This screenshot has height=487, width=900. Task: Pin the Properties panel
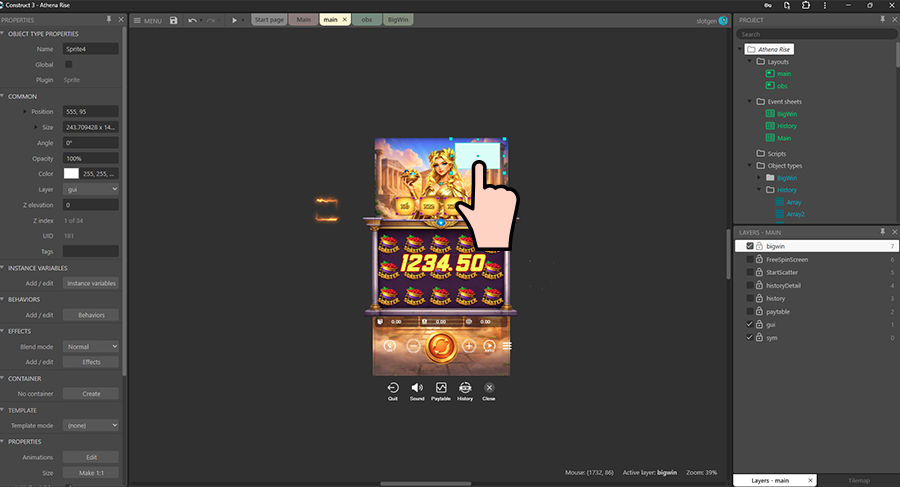pyautogui.click(x=109, y=20)
